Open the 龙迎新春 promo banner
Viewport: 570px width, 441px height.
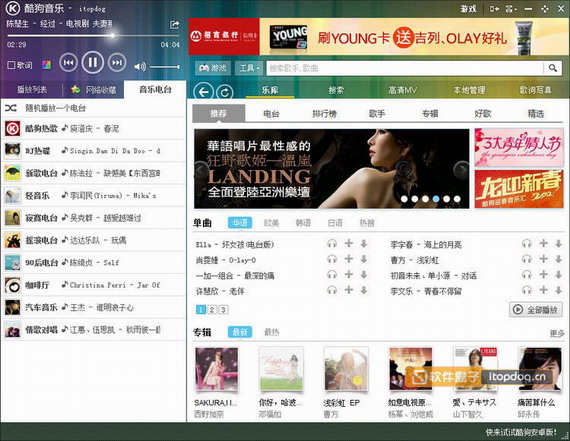[x=519, y=189]
